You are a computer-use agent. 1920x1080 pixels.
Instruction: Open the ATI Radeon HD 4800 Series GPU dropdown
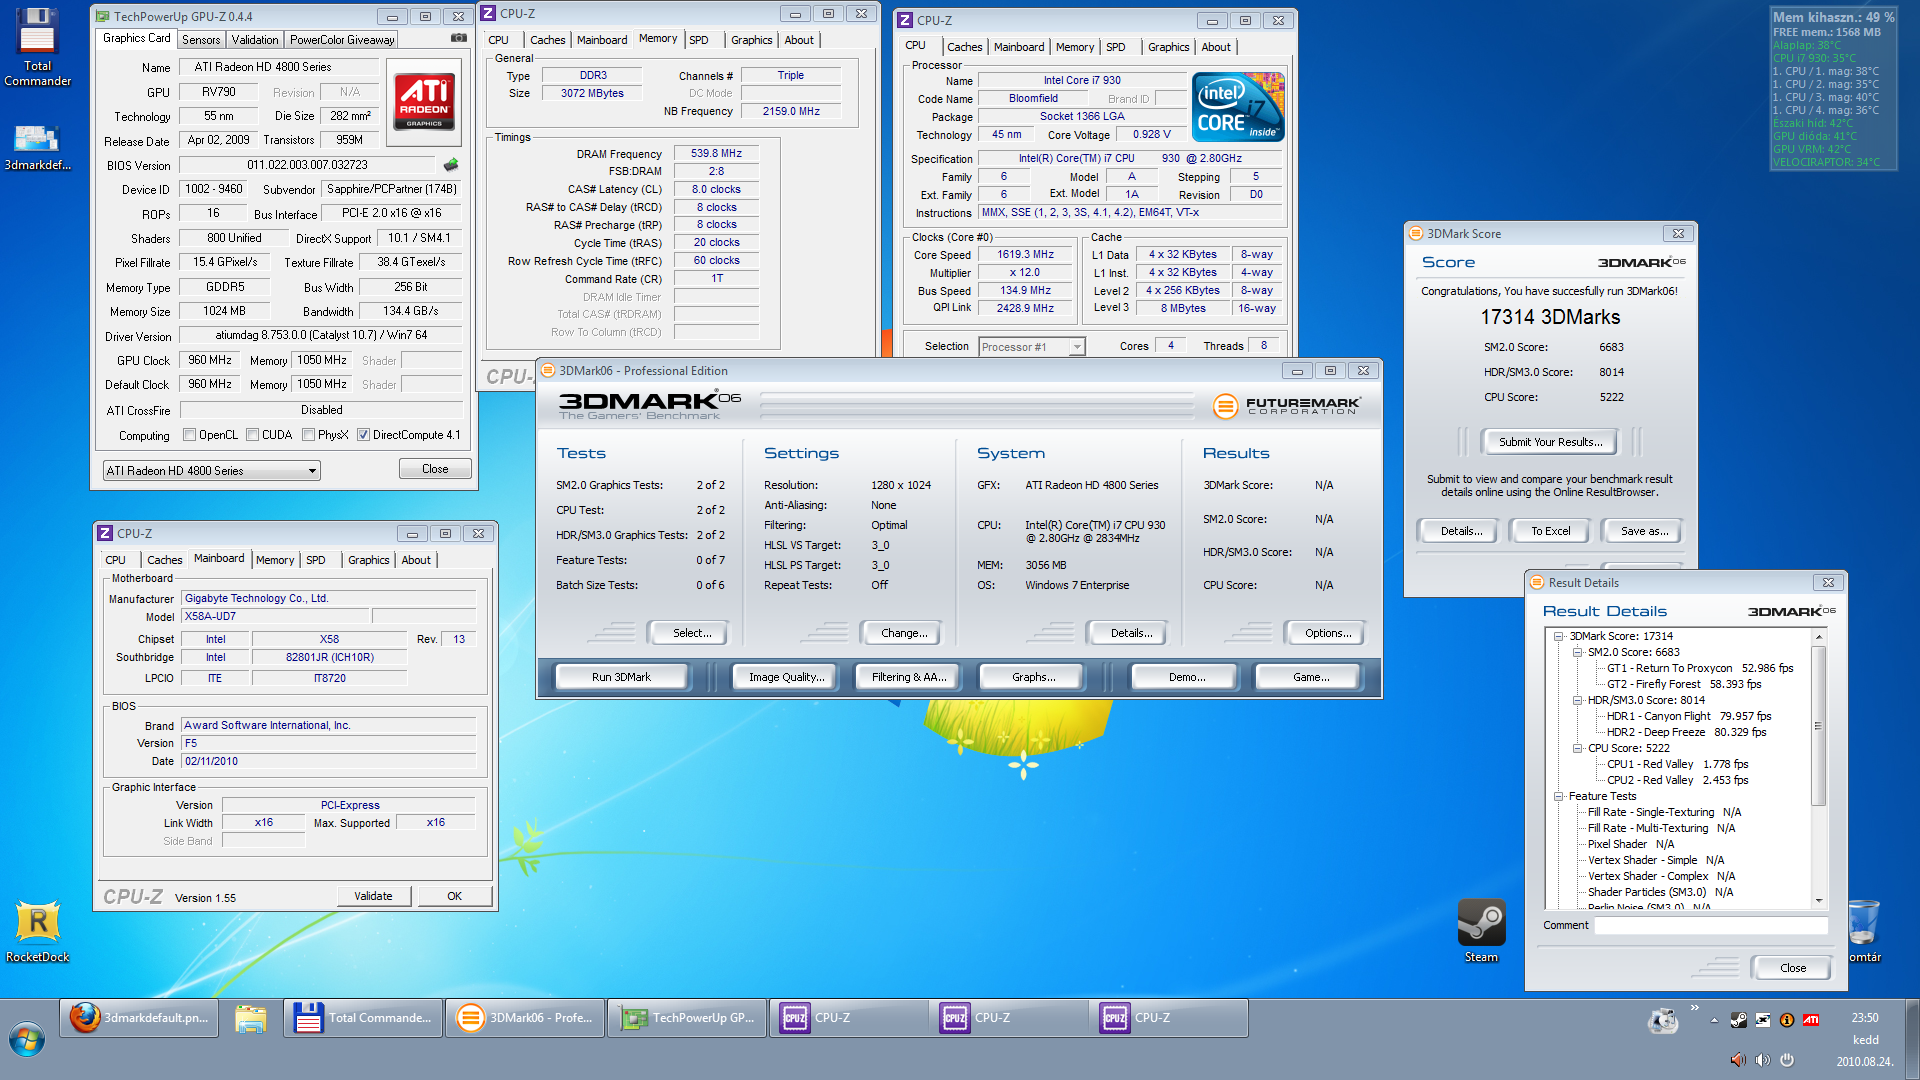(x=212, y=470)
